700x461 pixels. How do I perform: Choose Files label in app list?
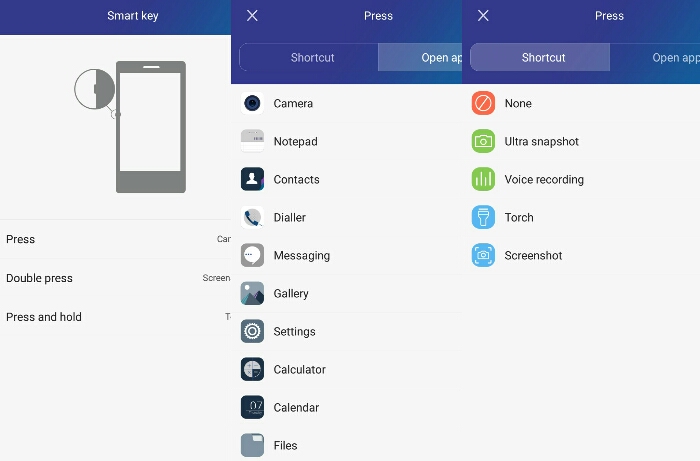point(285,445)
